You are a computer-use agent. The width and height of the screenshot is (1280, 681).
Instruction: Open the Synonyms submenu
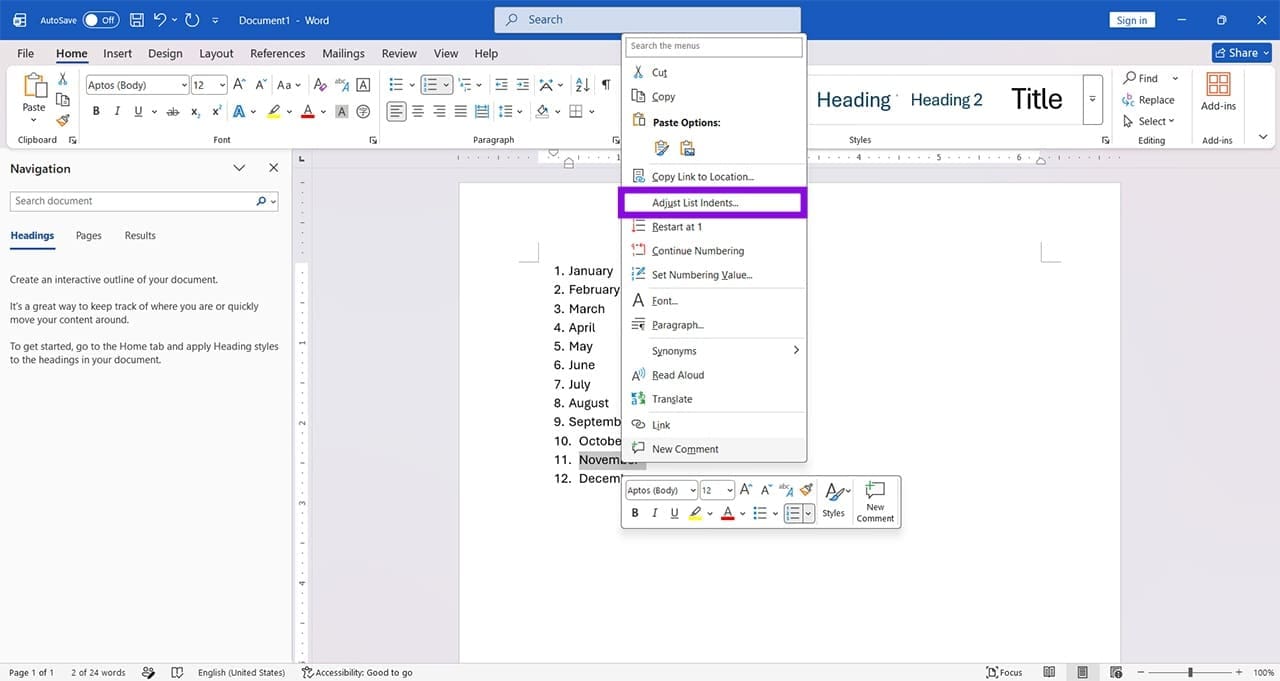click(x=712, y=351)
